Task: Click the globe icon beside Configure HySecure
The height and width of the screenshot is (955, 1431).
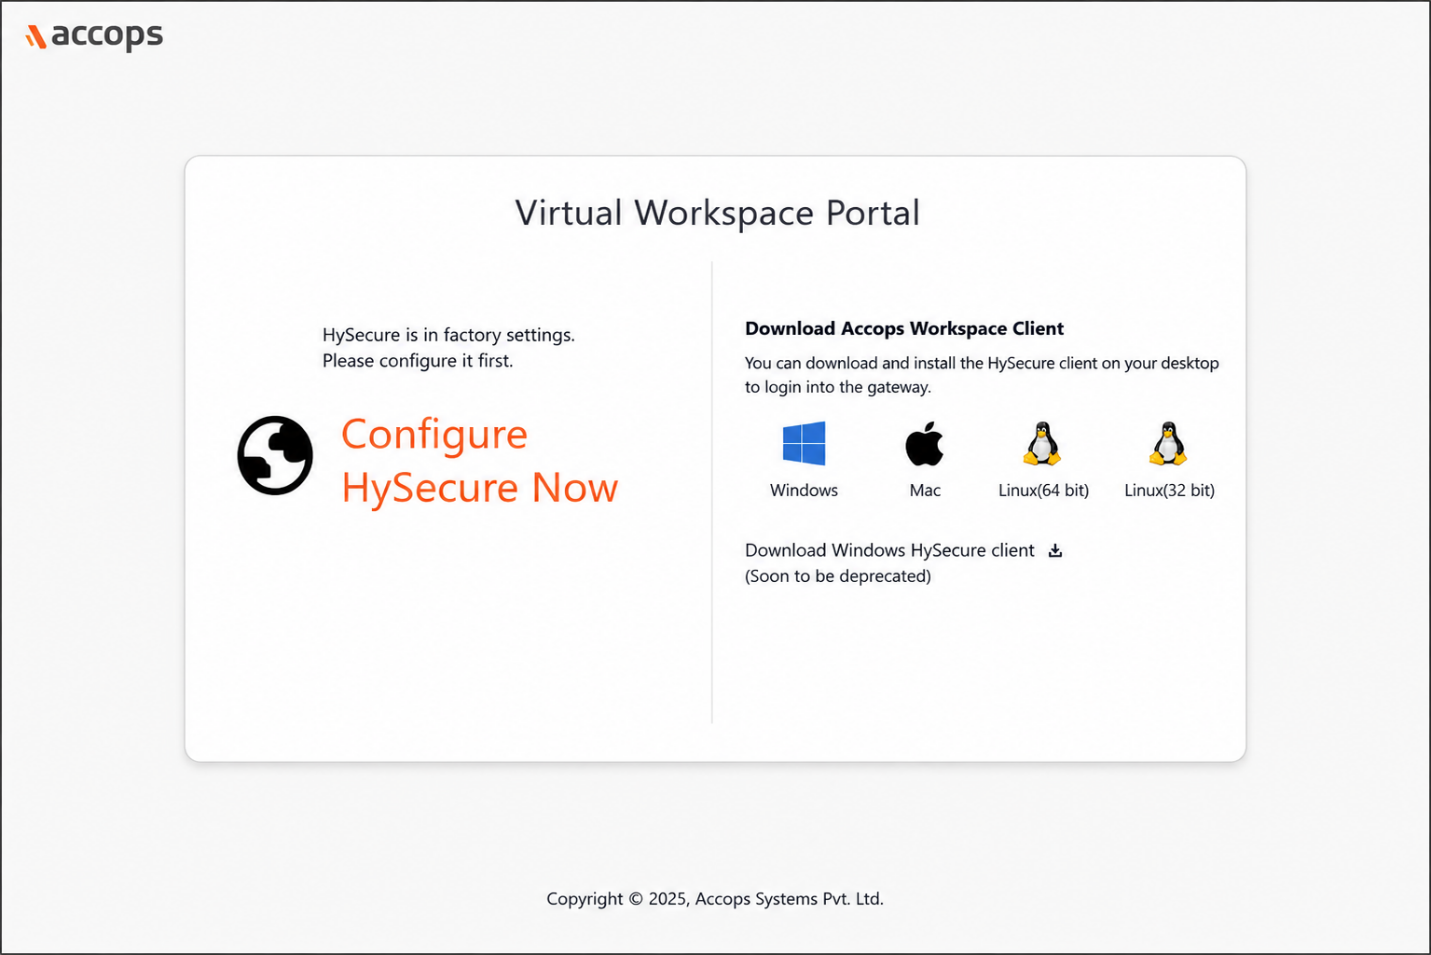Action: (x=275, y=455)
